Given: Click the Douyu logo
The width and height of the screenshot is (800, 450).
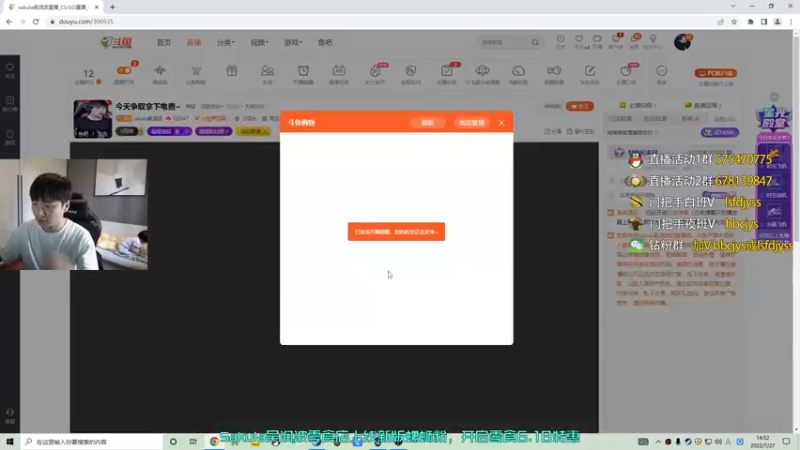Looking at the screenshot, I should (x=116, y=42).
